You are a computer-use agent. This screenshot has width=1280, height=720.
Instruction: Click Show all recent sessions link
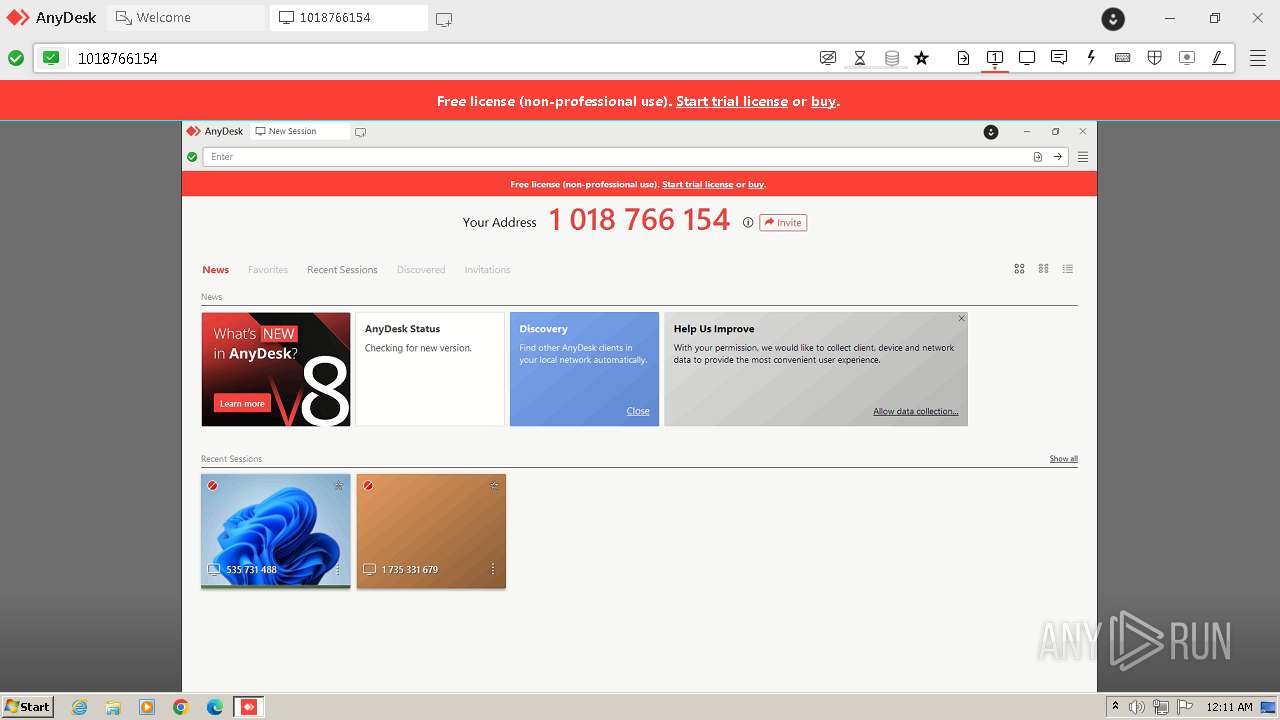click(1063, 459)
